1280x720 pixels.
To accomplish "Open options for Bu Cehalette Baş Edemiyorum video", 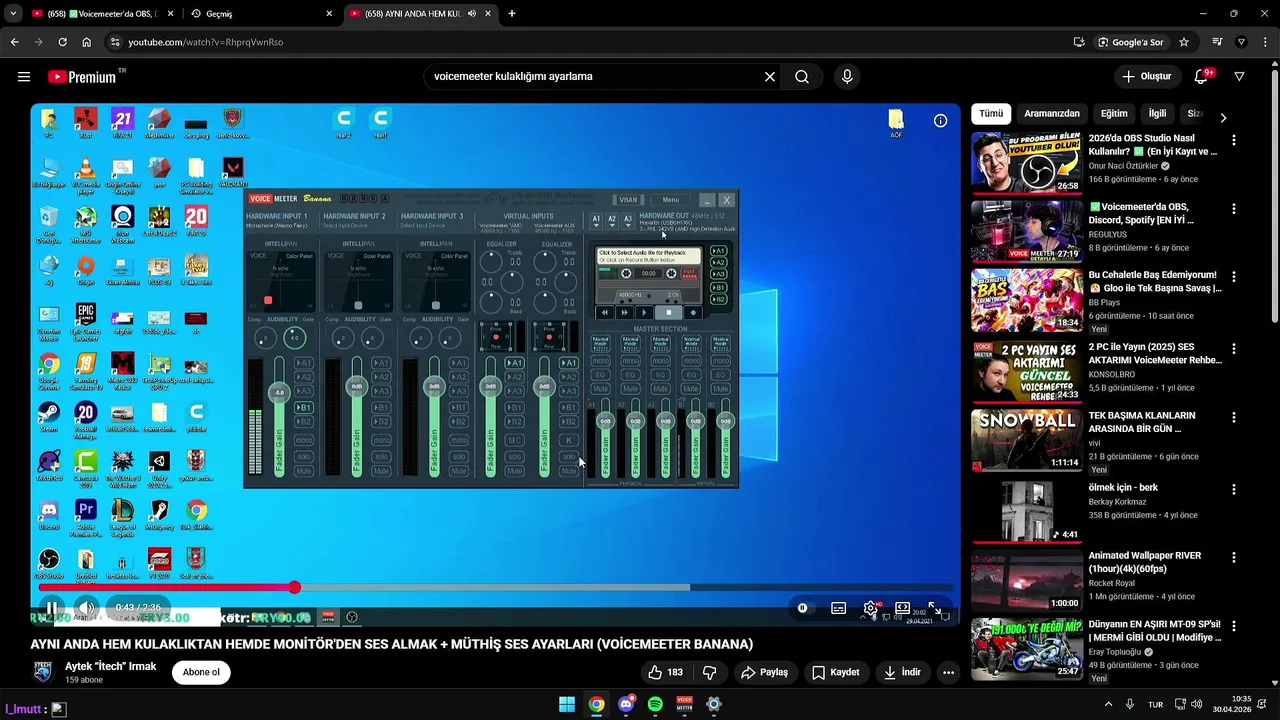I will tap(1234, 277).
